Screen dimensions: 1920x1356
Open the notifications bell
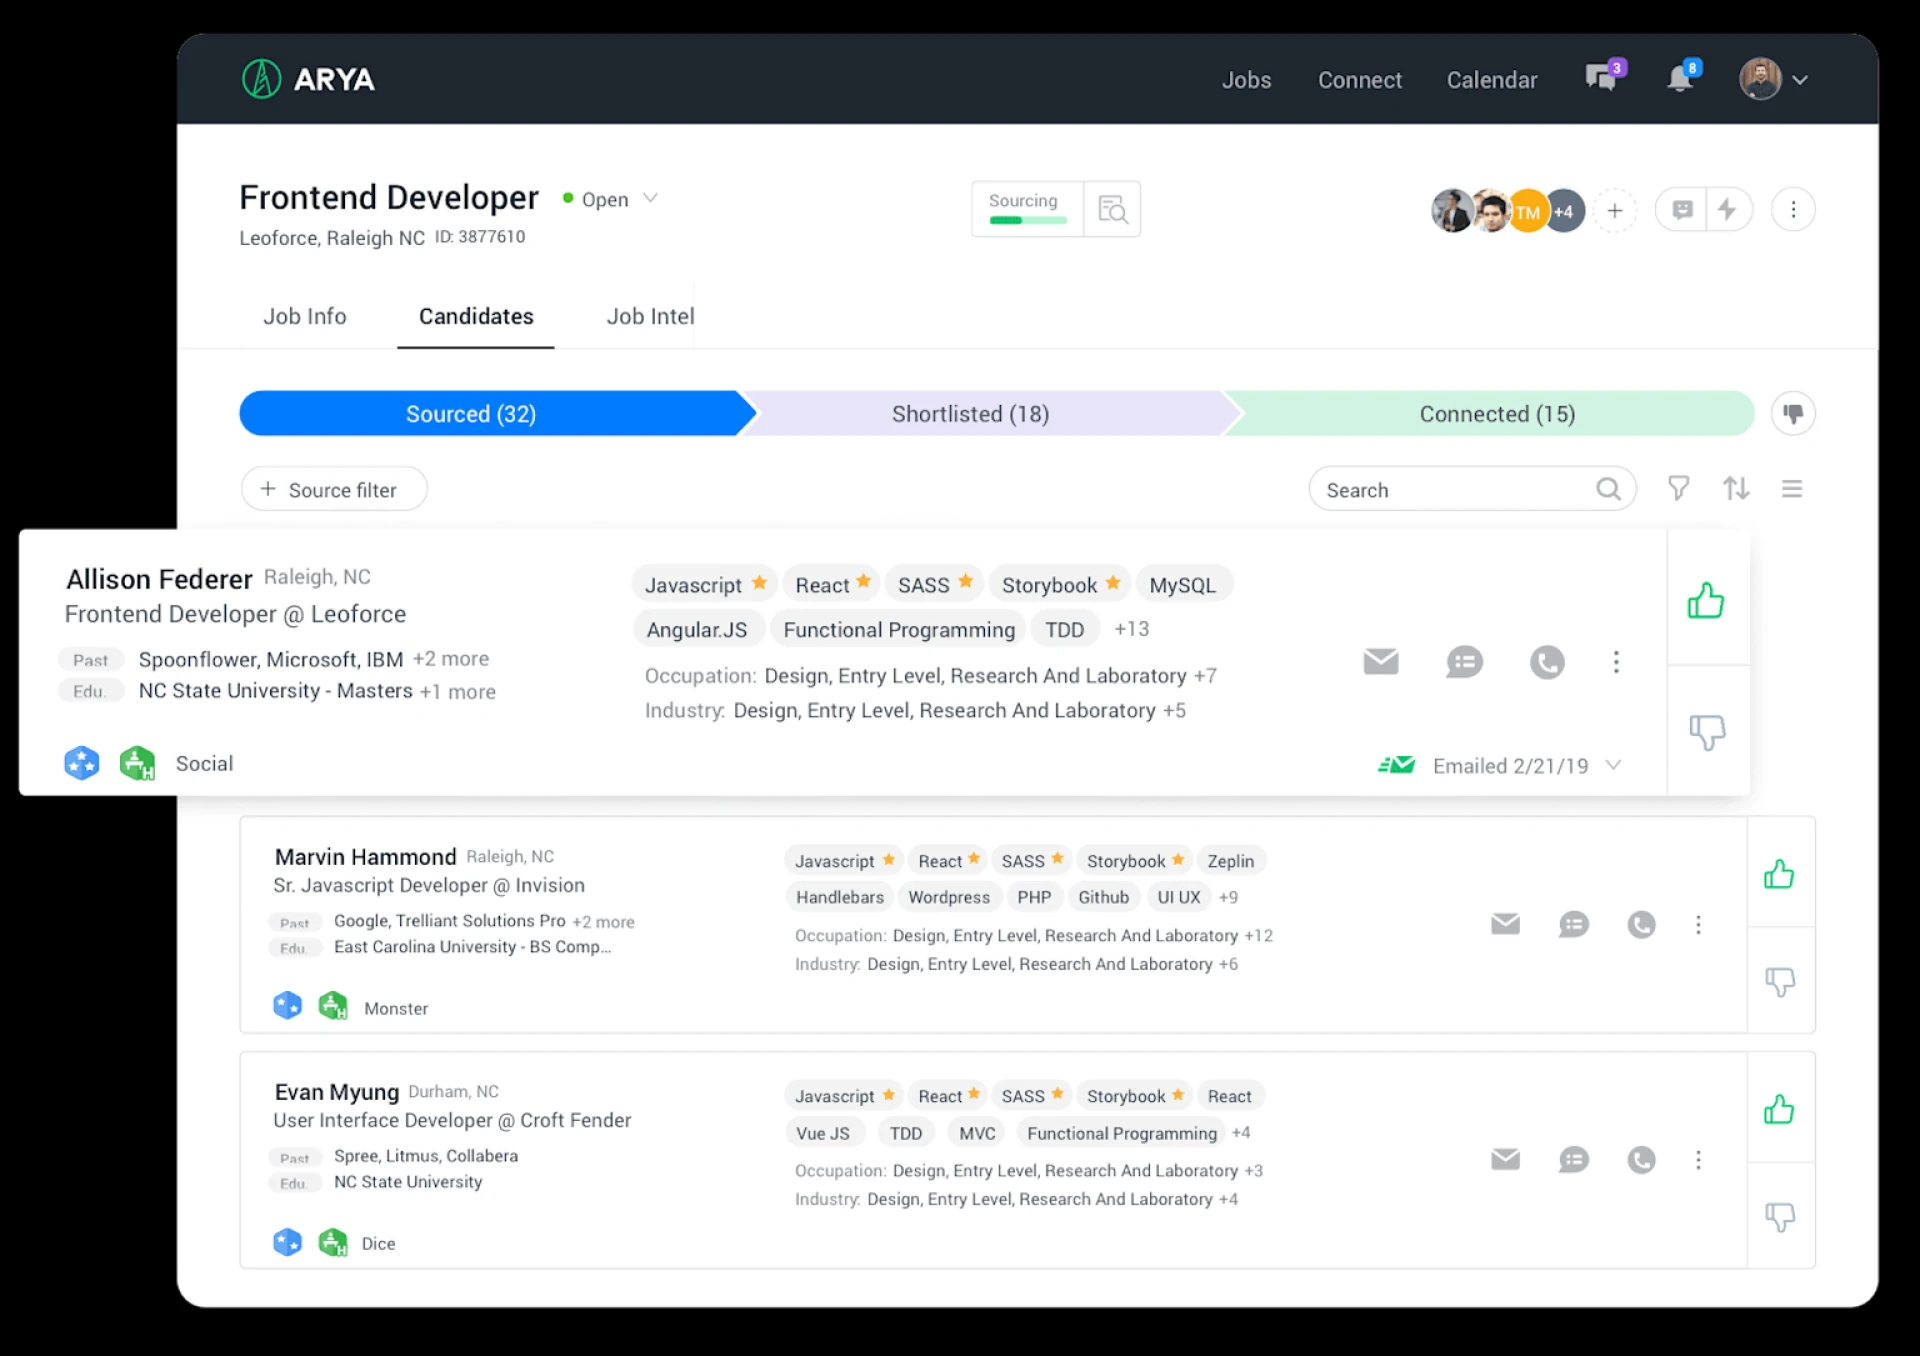[x=1680, y=79]
